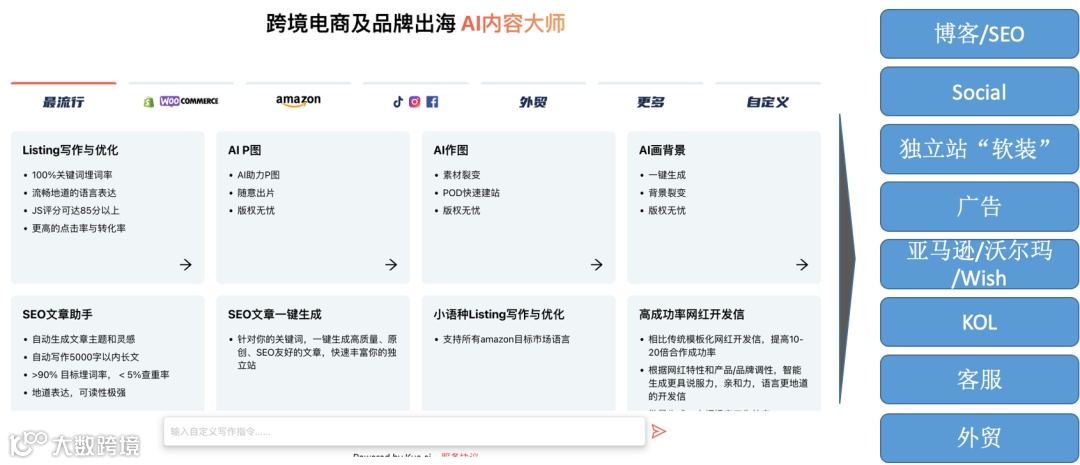Click the 独立站“软装” box
This screenshot has width=1080, height=465.
click(979, 149)
